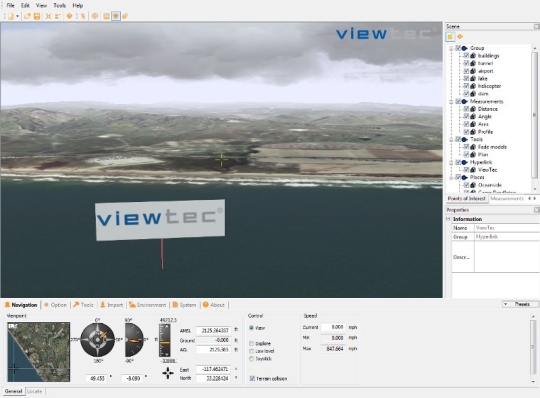This screenshot has height=398, width=540.
Task: Close the Scene panel
Action: [x=536, y=27]
